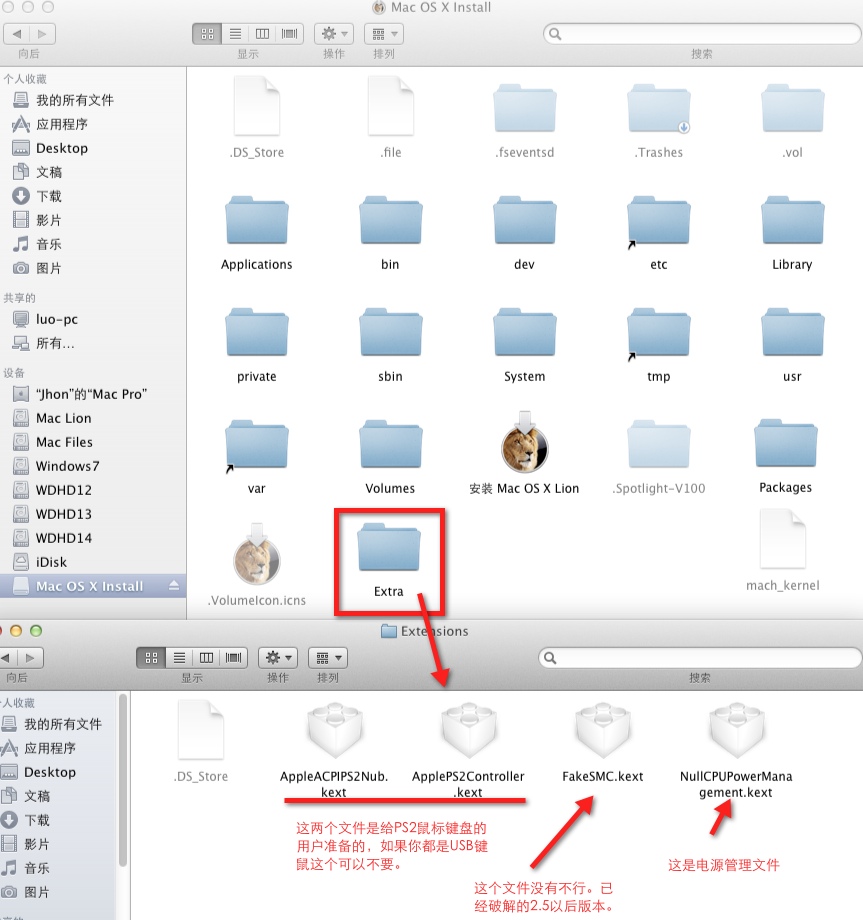Switch Extensions window to Cover Flow view
Viewport: 863px width, 920px height.
[233, 658]
